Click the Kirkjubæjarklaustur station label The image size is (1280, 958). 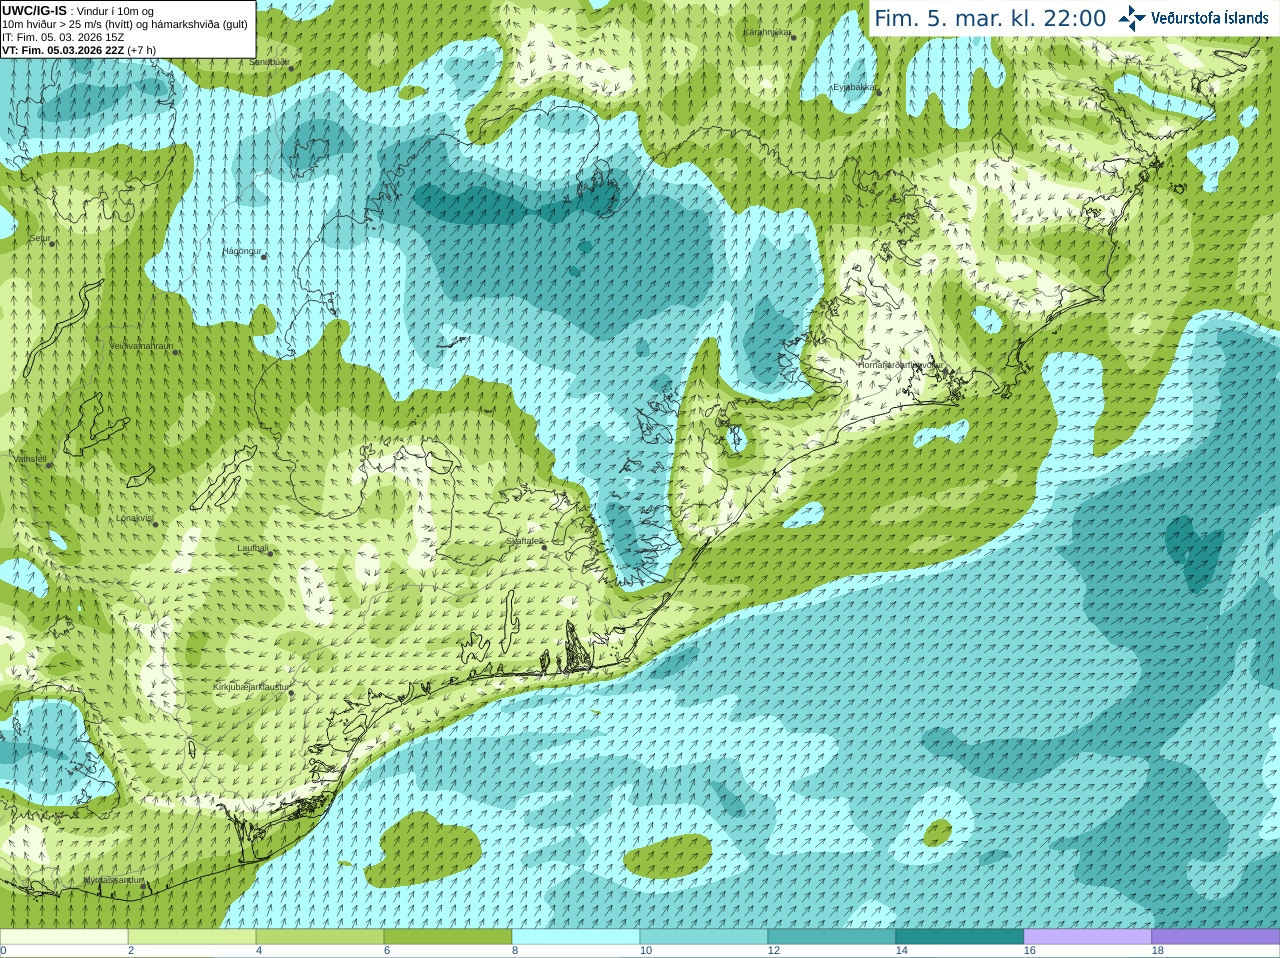[x=251, y=688]
